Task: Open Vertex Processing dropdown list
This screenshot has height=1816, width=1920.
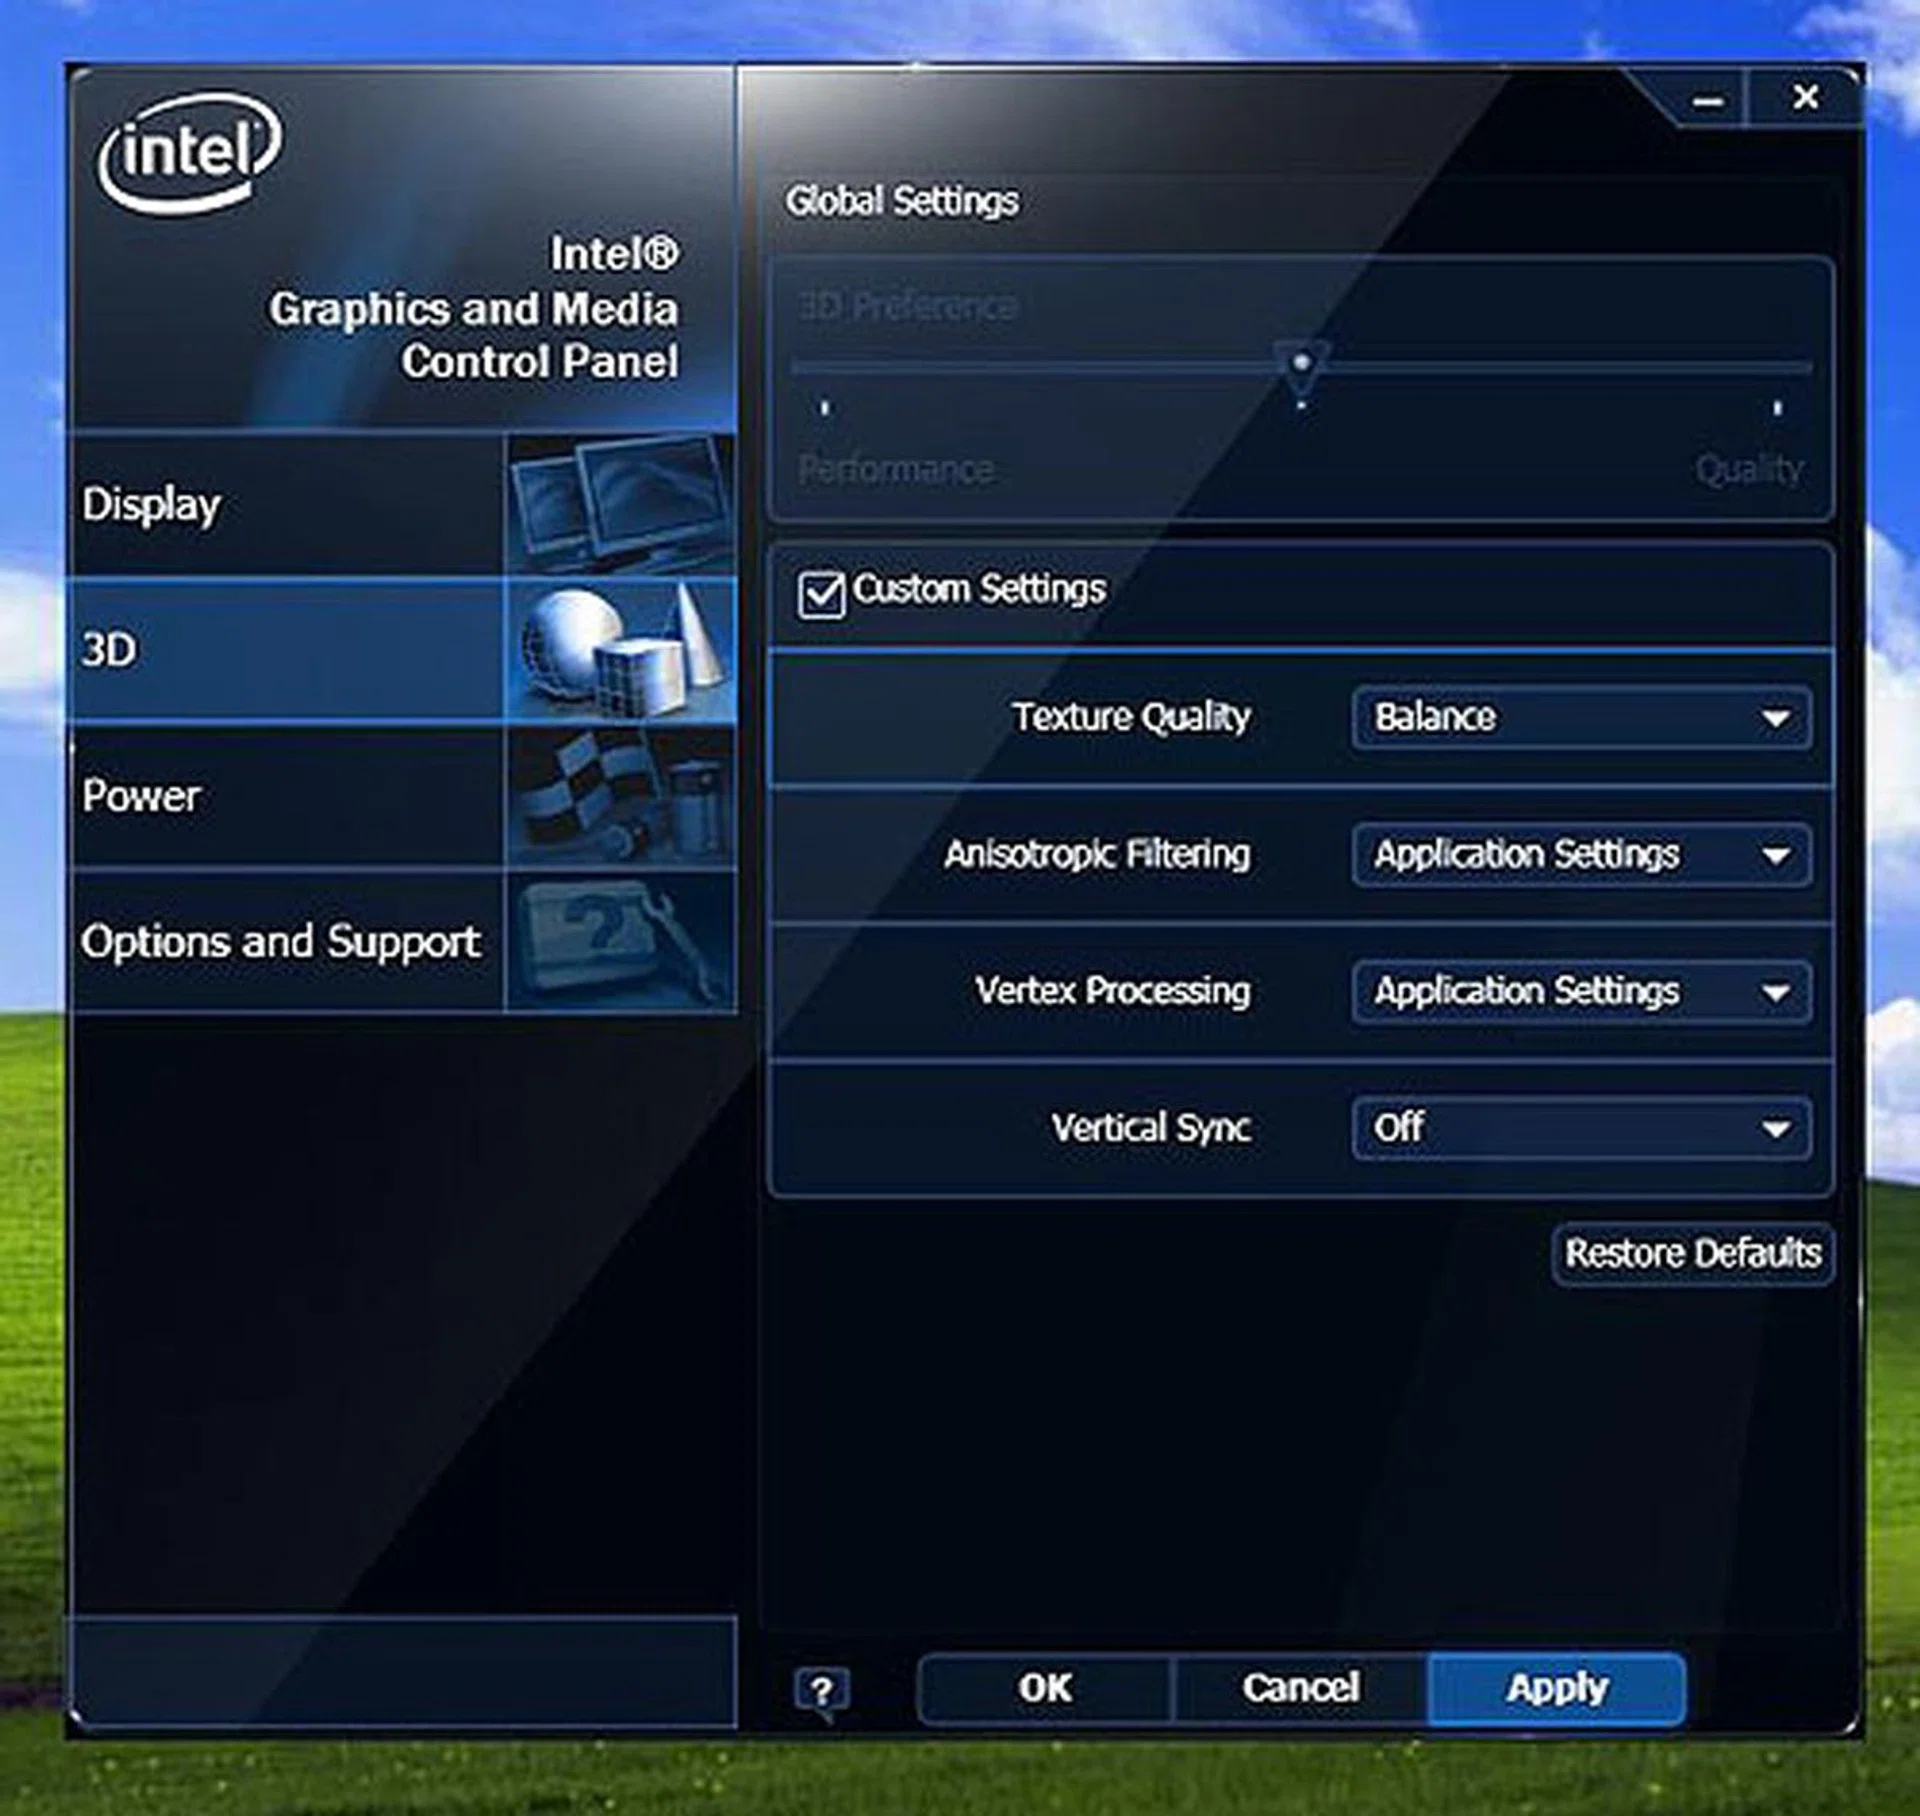Action: pyautogui.click(x=1580, y=992)
